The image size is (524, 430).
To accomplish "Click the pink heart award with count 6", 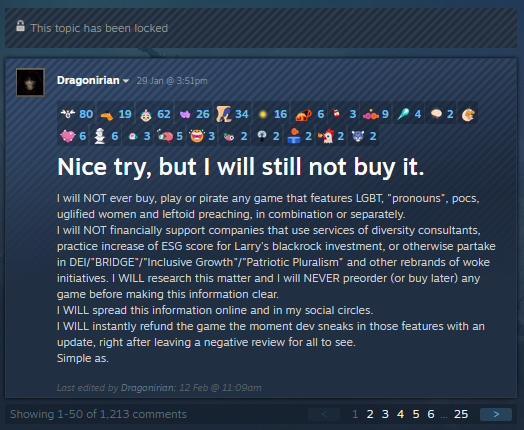I will point(73,136).
